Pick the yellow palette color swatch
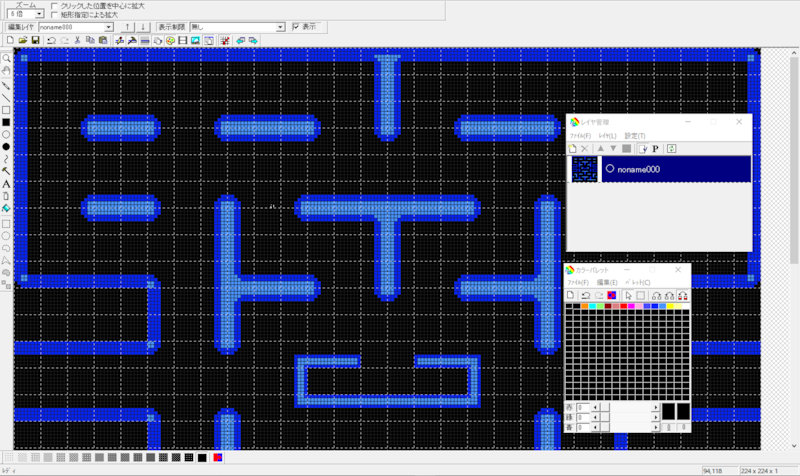800x476 pixels. 670,306
